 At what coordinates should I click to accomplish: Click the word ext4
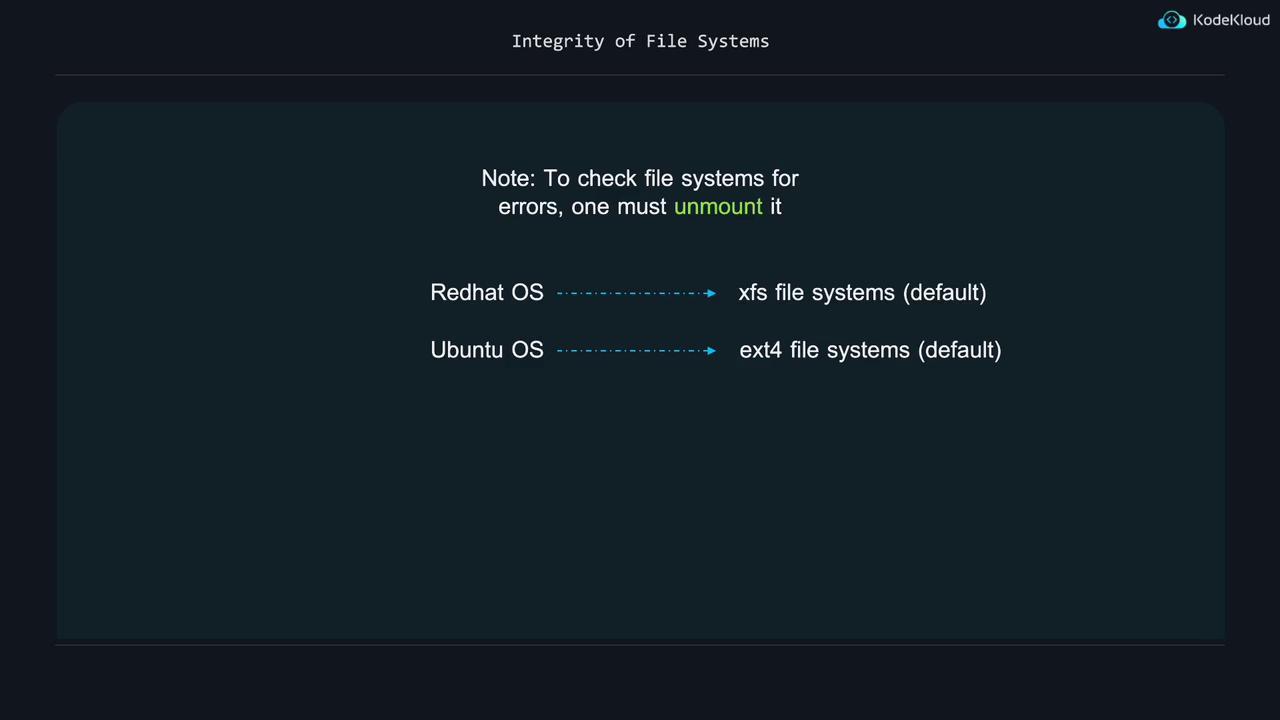click(x=760, y=350)
